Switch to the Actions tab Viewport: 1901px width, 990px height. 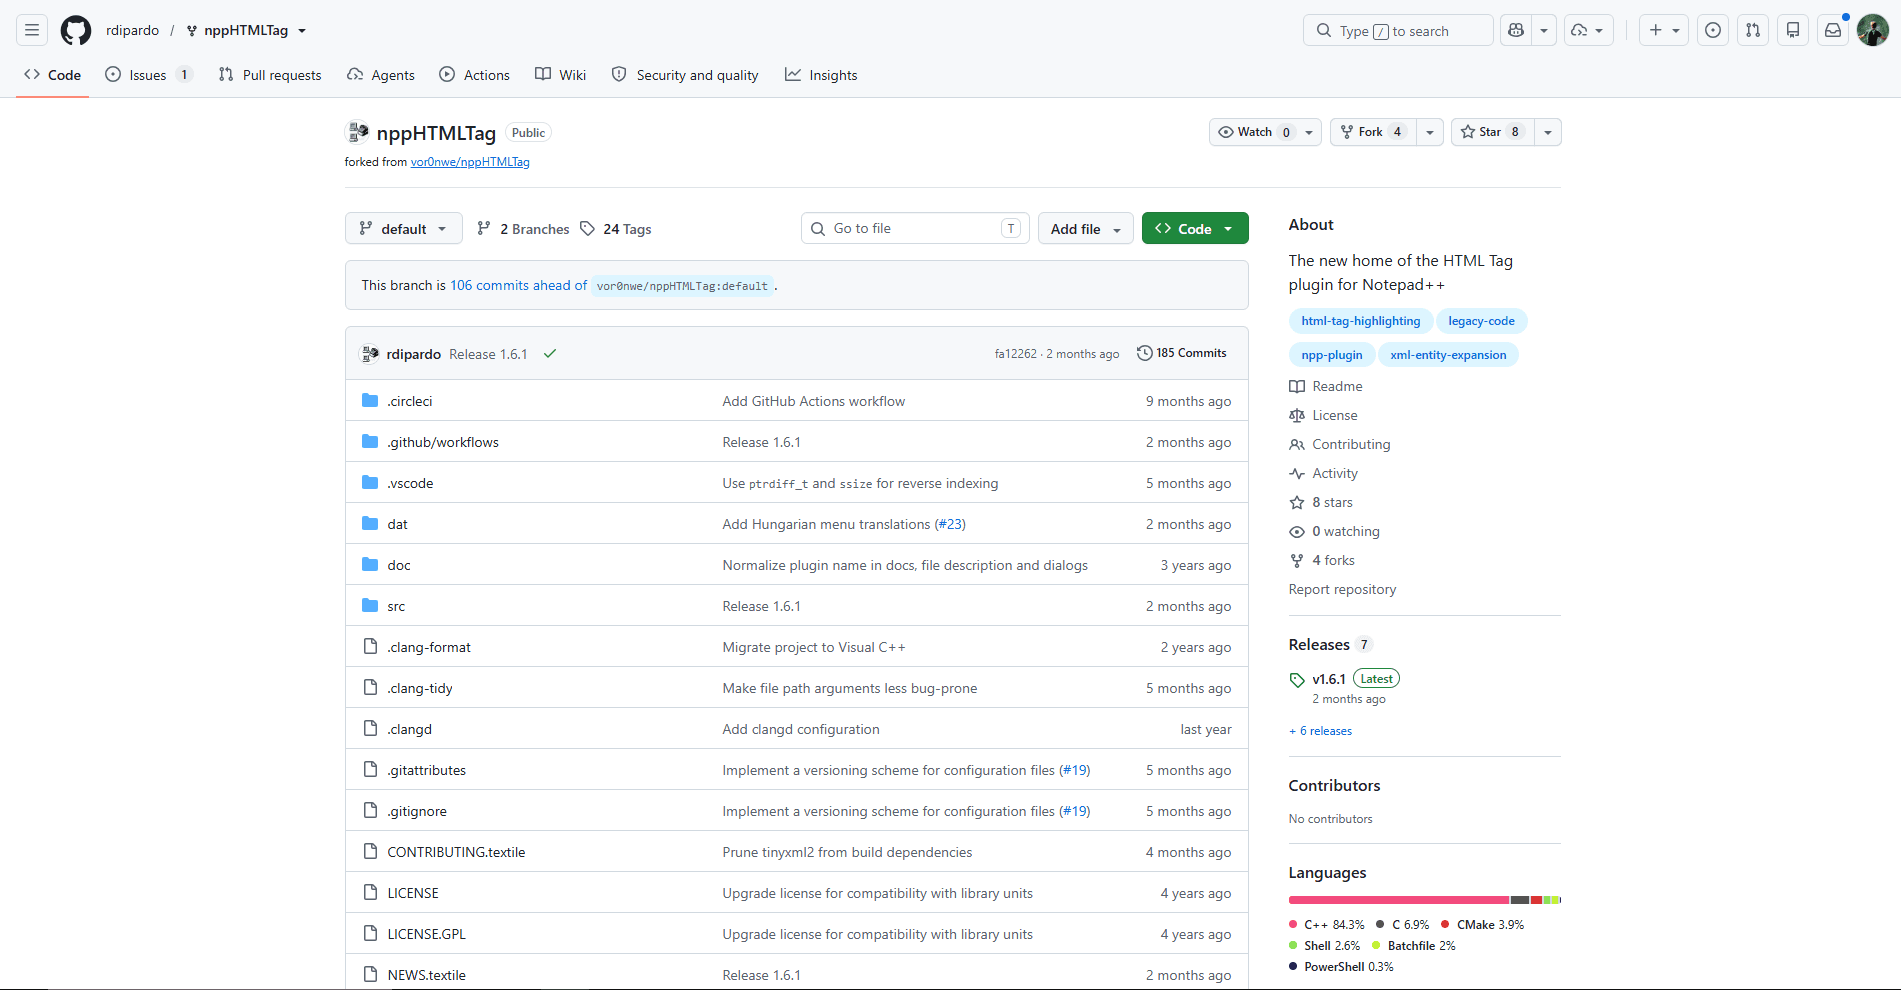click(475, 75)
